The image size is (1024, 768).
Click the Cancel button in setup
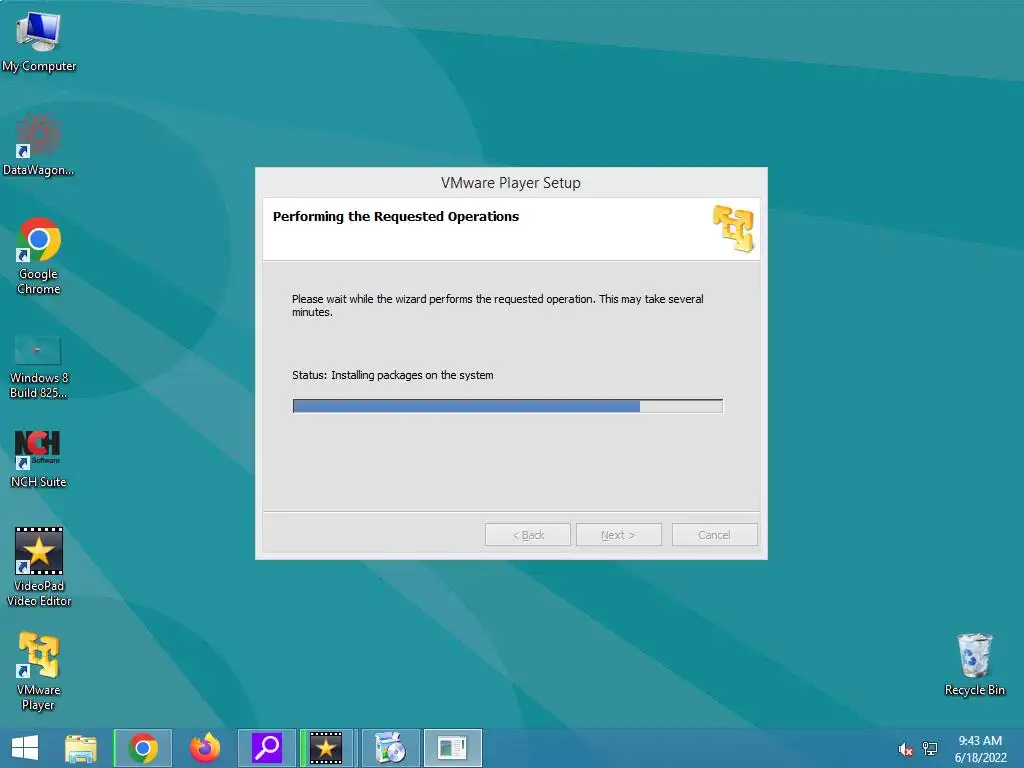tap(714, 535)
